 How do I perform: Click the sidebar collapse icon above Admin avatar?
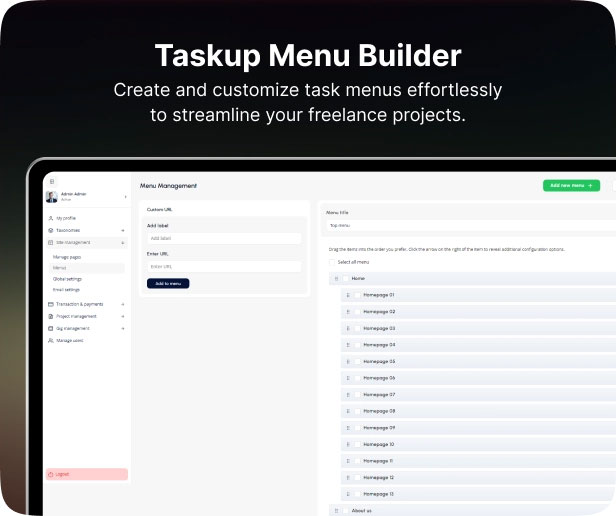[52, 182]
